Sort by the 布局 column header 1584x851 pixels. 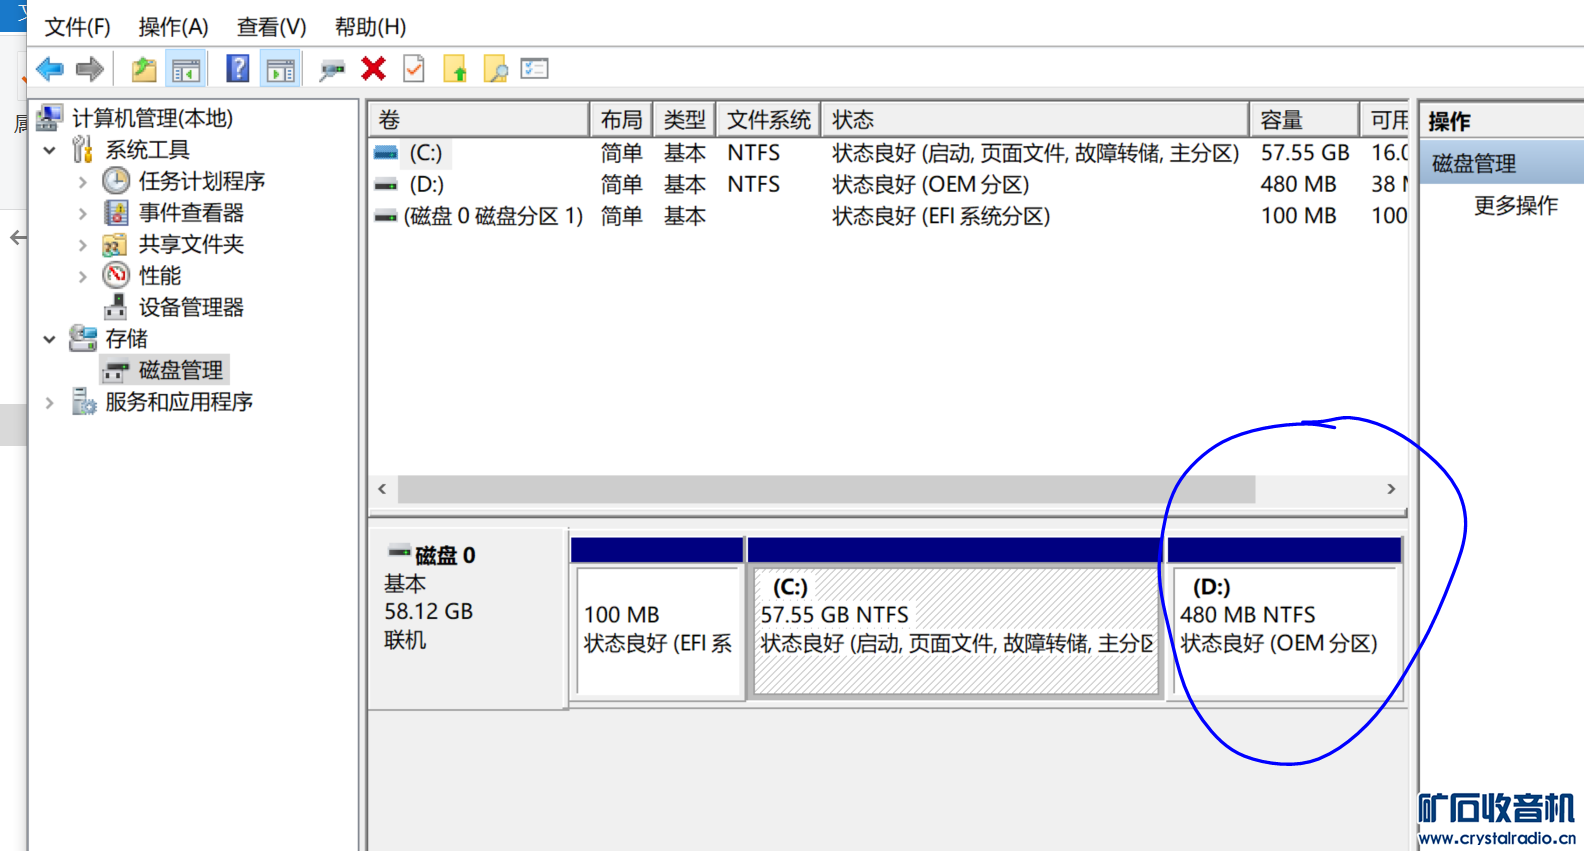click(621, 120)
